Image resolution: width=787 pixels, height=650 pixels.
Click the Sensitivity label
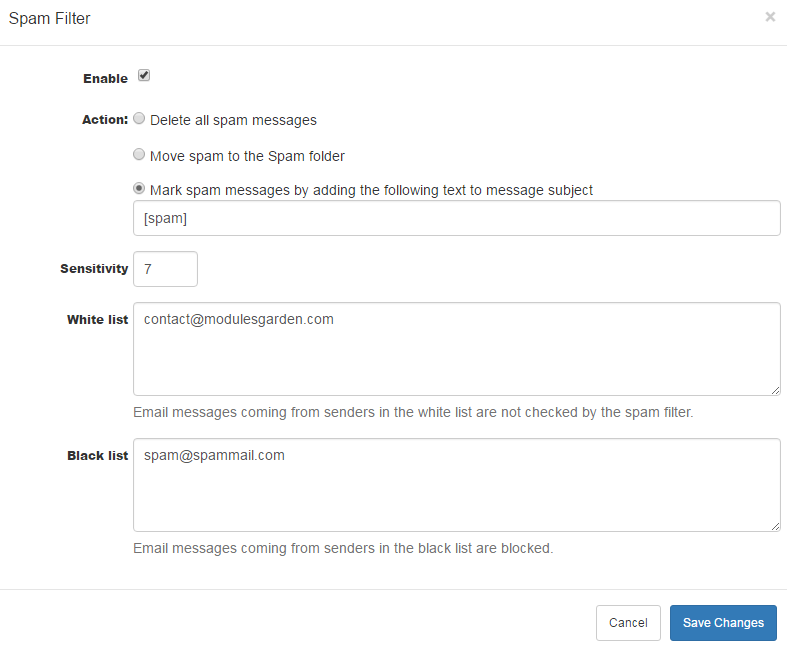[94, 269]
